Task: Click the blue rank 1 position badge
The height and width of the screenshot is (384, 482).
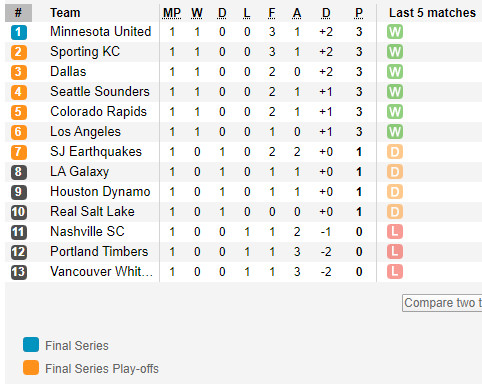Action: tap(19, 32)
